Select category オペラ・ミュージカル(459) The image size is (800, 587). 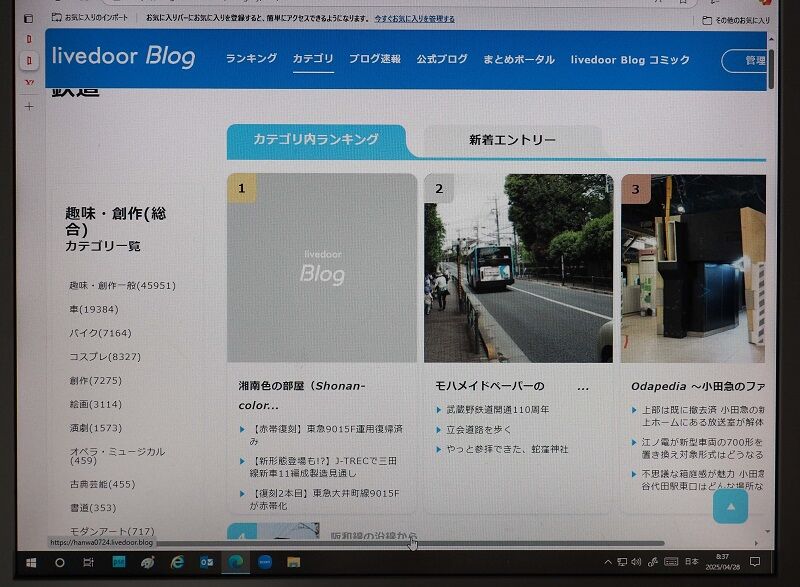pyautogui.click(x=117, y=456)
